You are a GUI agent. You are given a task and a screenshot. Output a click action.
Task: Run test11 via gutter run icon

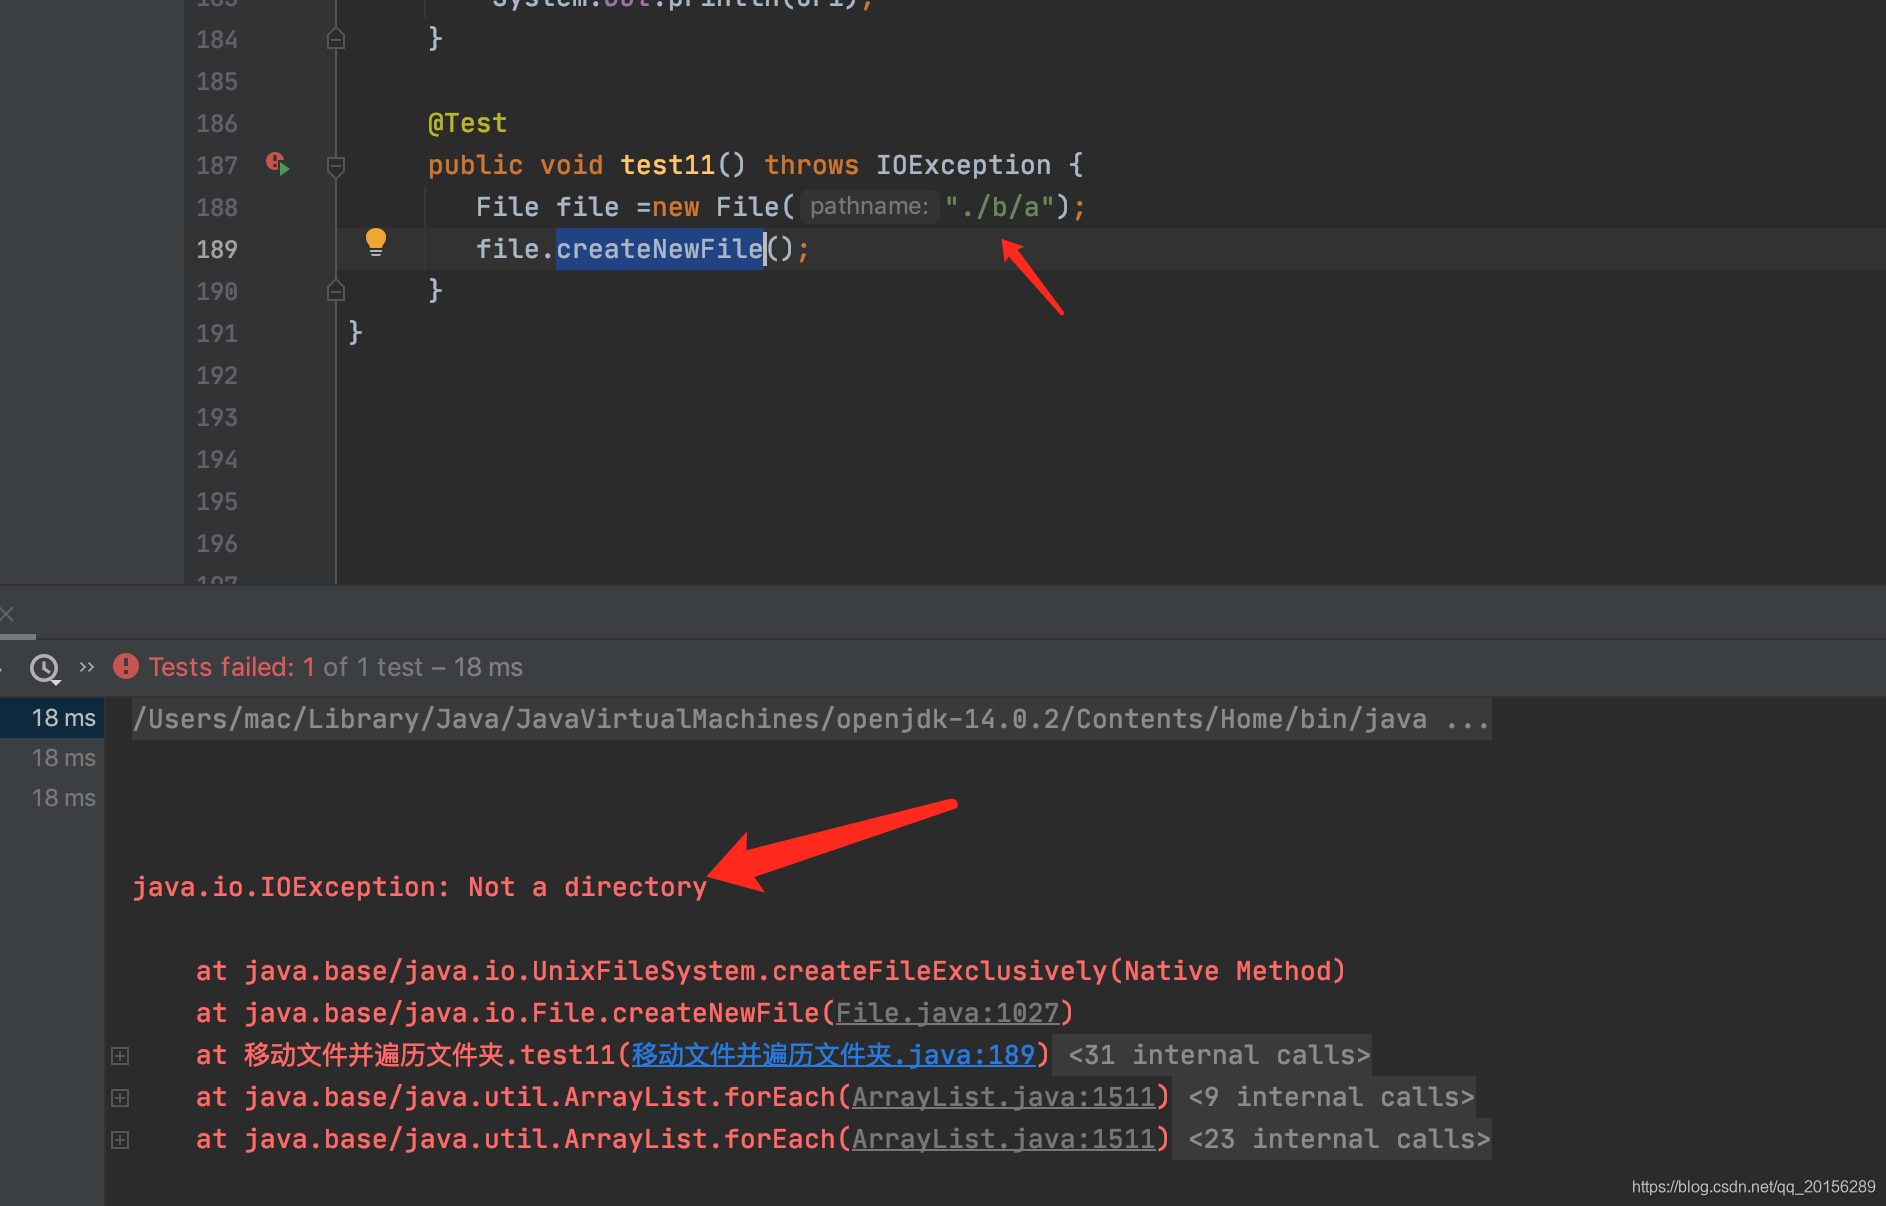tap(277, 163)
